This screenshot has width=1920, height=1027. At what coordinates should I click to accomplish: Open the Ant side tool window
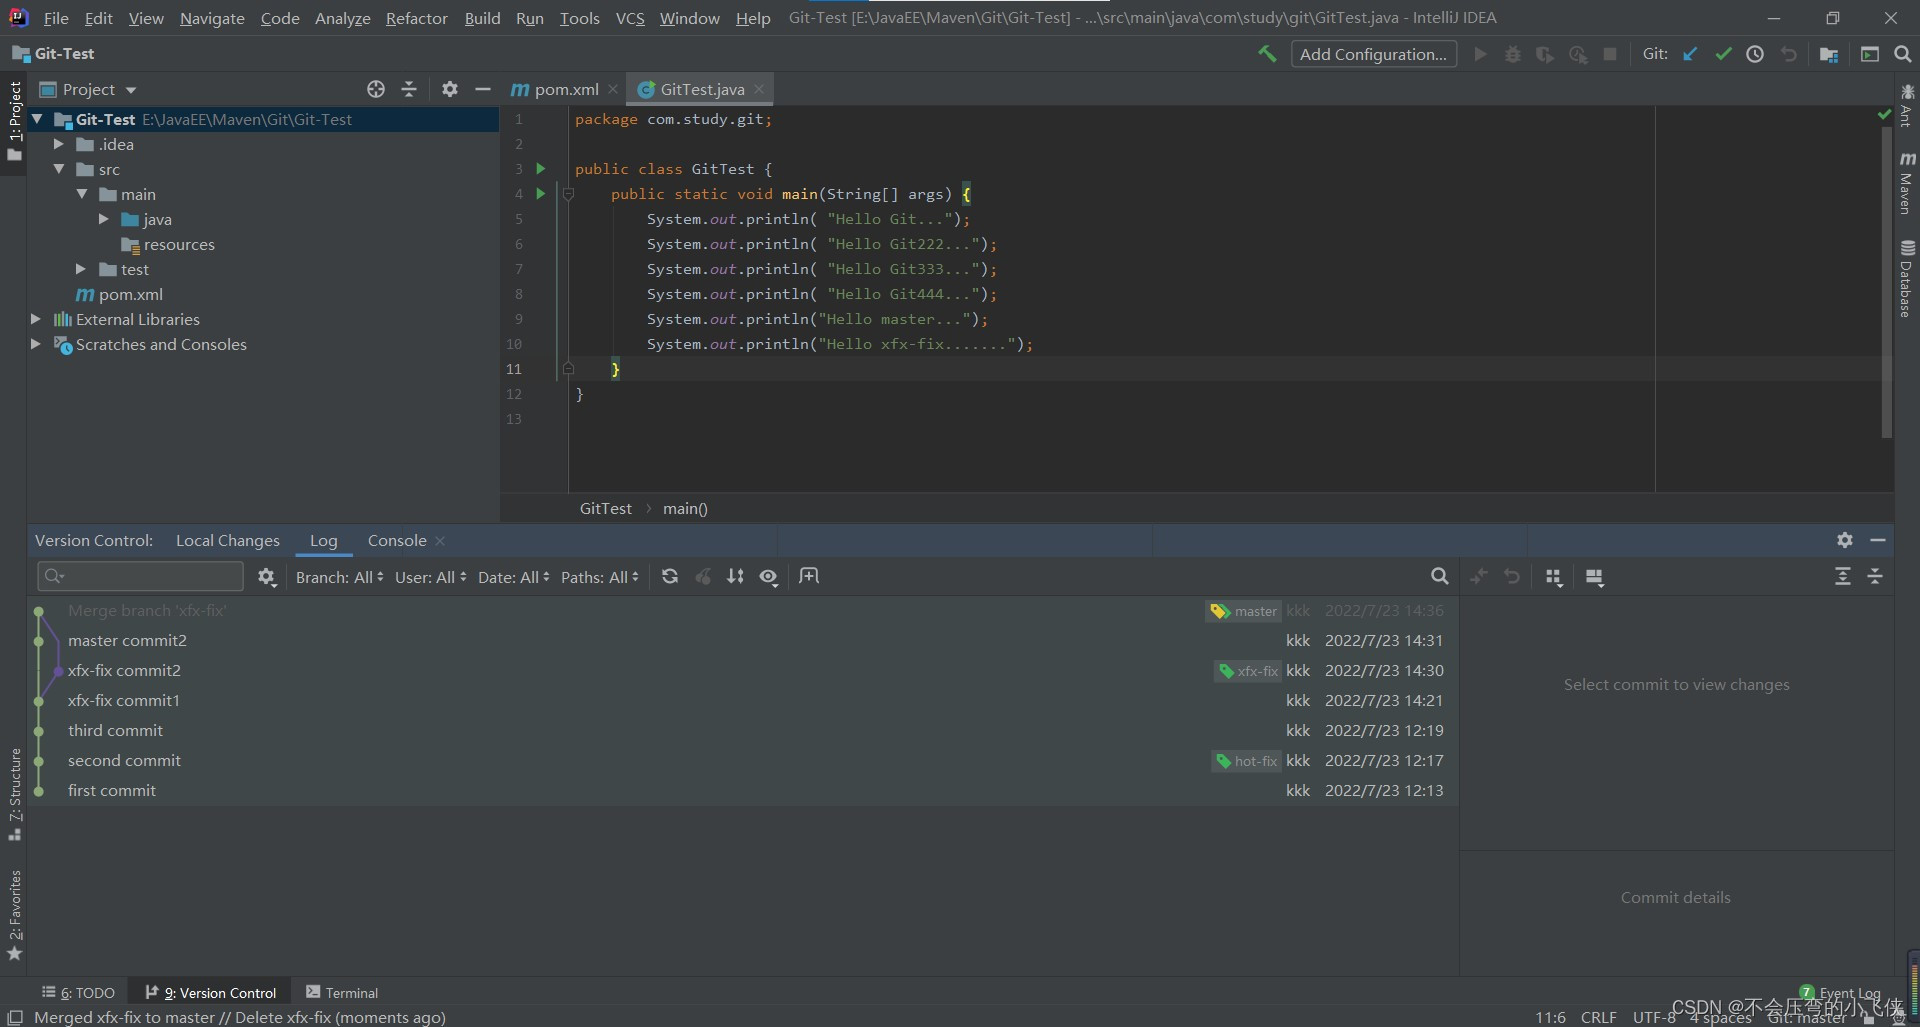[x=1907, y=107]
